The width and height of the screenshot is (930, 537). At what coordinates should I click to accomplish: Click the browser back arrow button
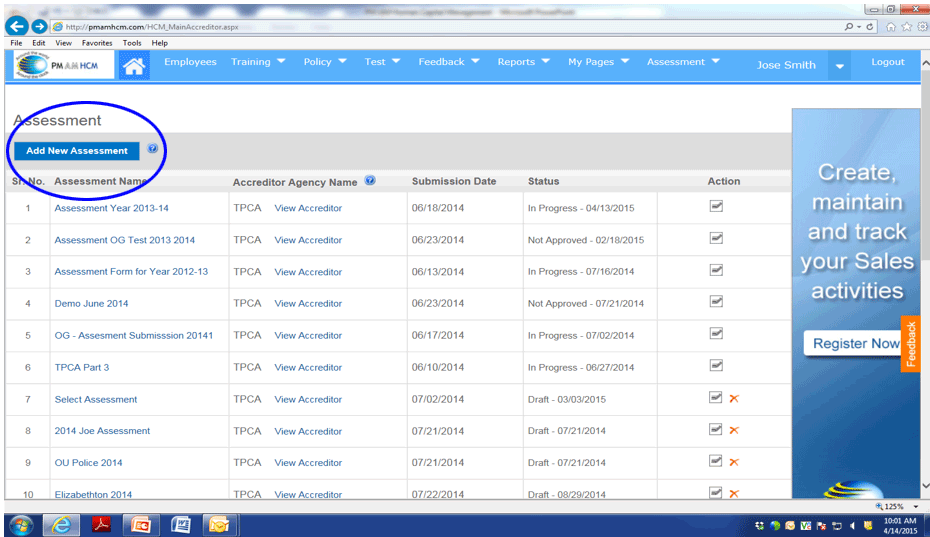coord(17,26)
